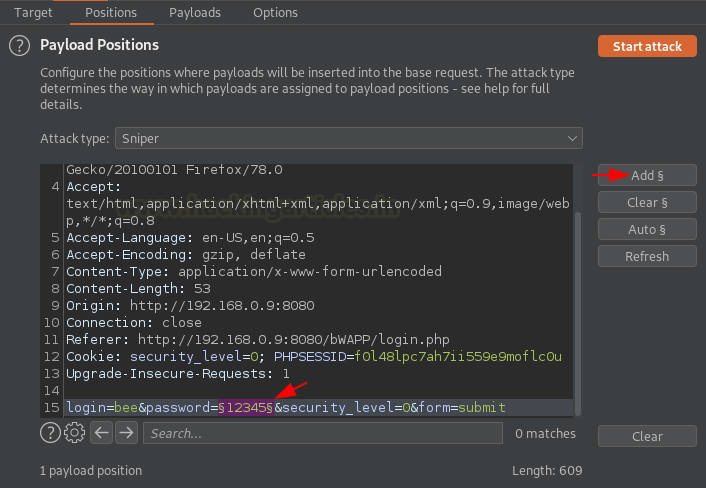This screenshot has height=488, width=706.
Task: Click the '0 matches' search result label
Action: [x=545, y=434]
